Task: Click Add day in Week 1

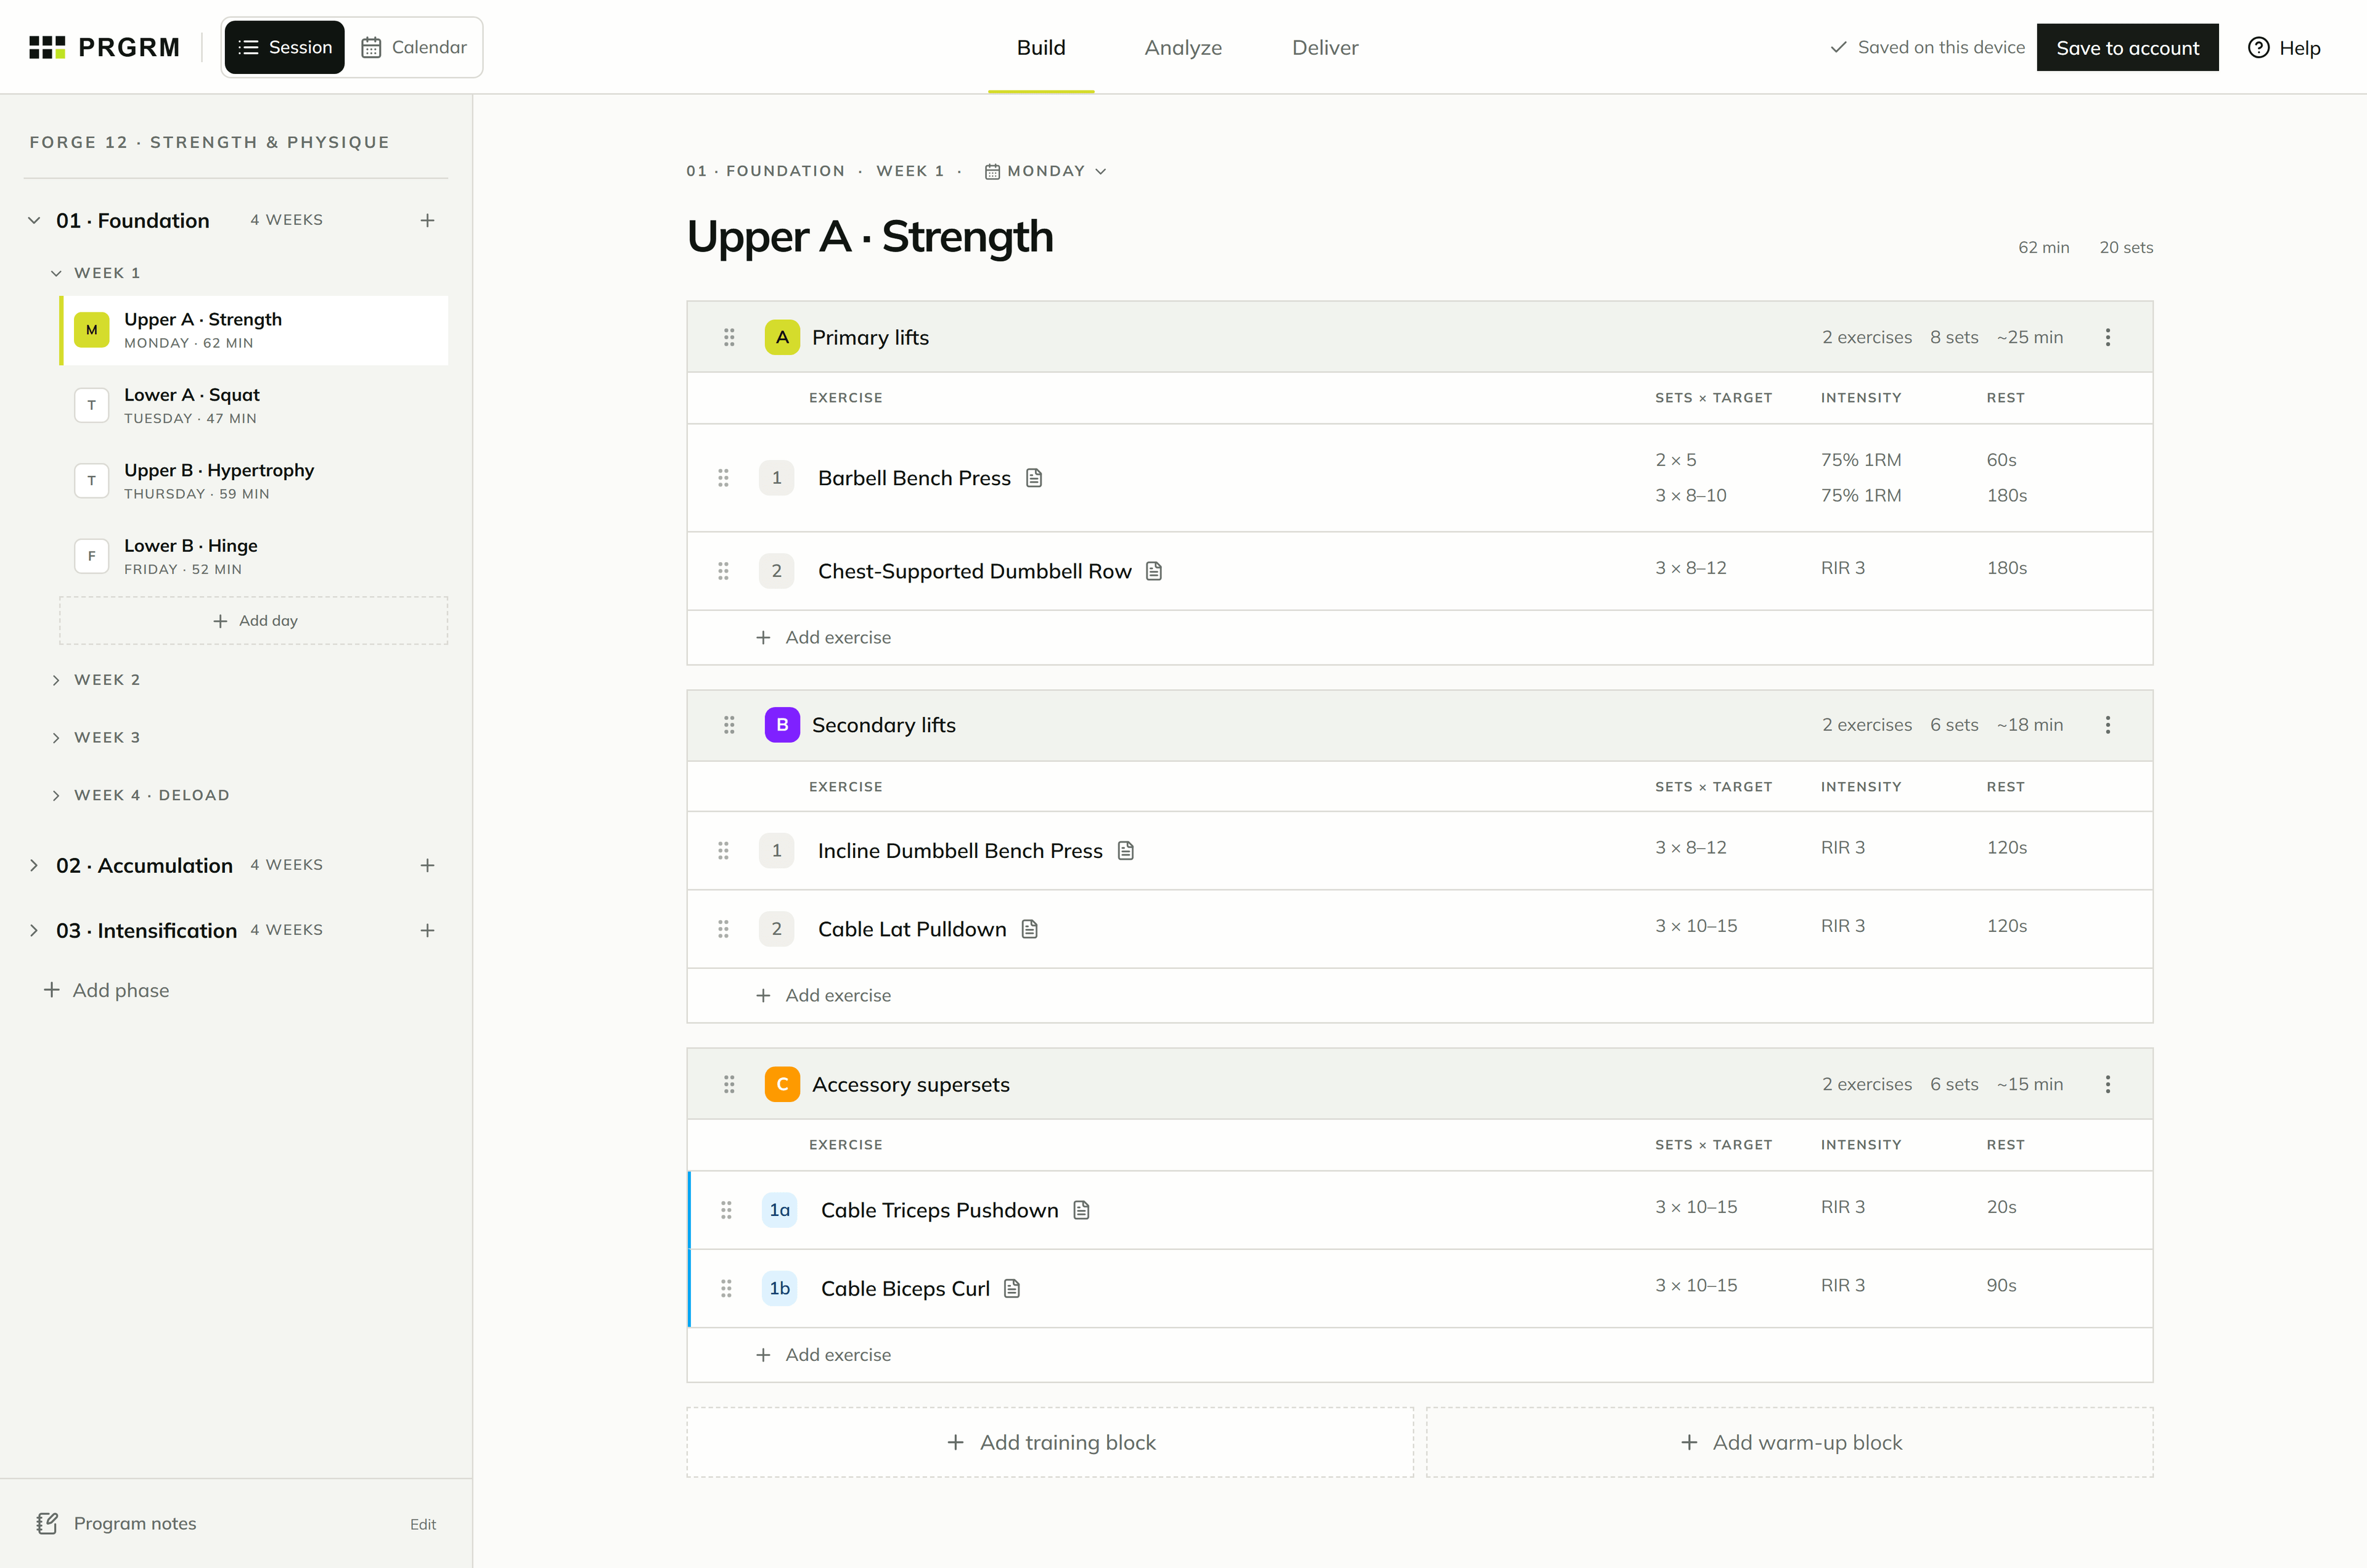Action: pyautogui.click(x=254, y=621)
